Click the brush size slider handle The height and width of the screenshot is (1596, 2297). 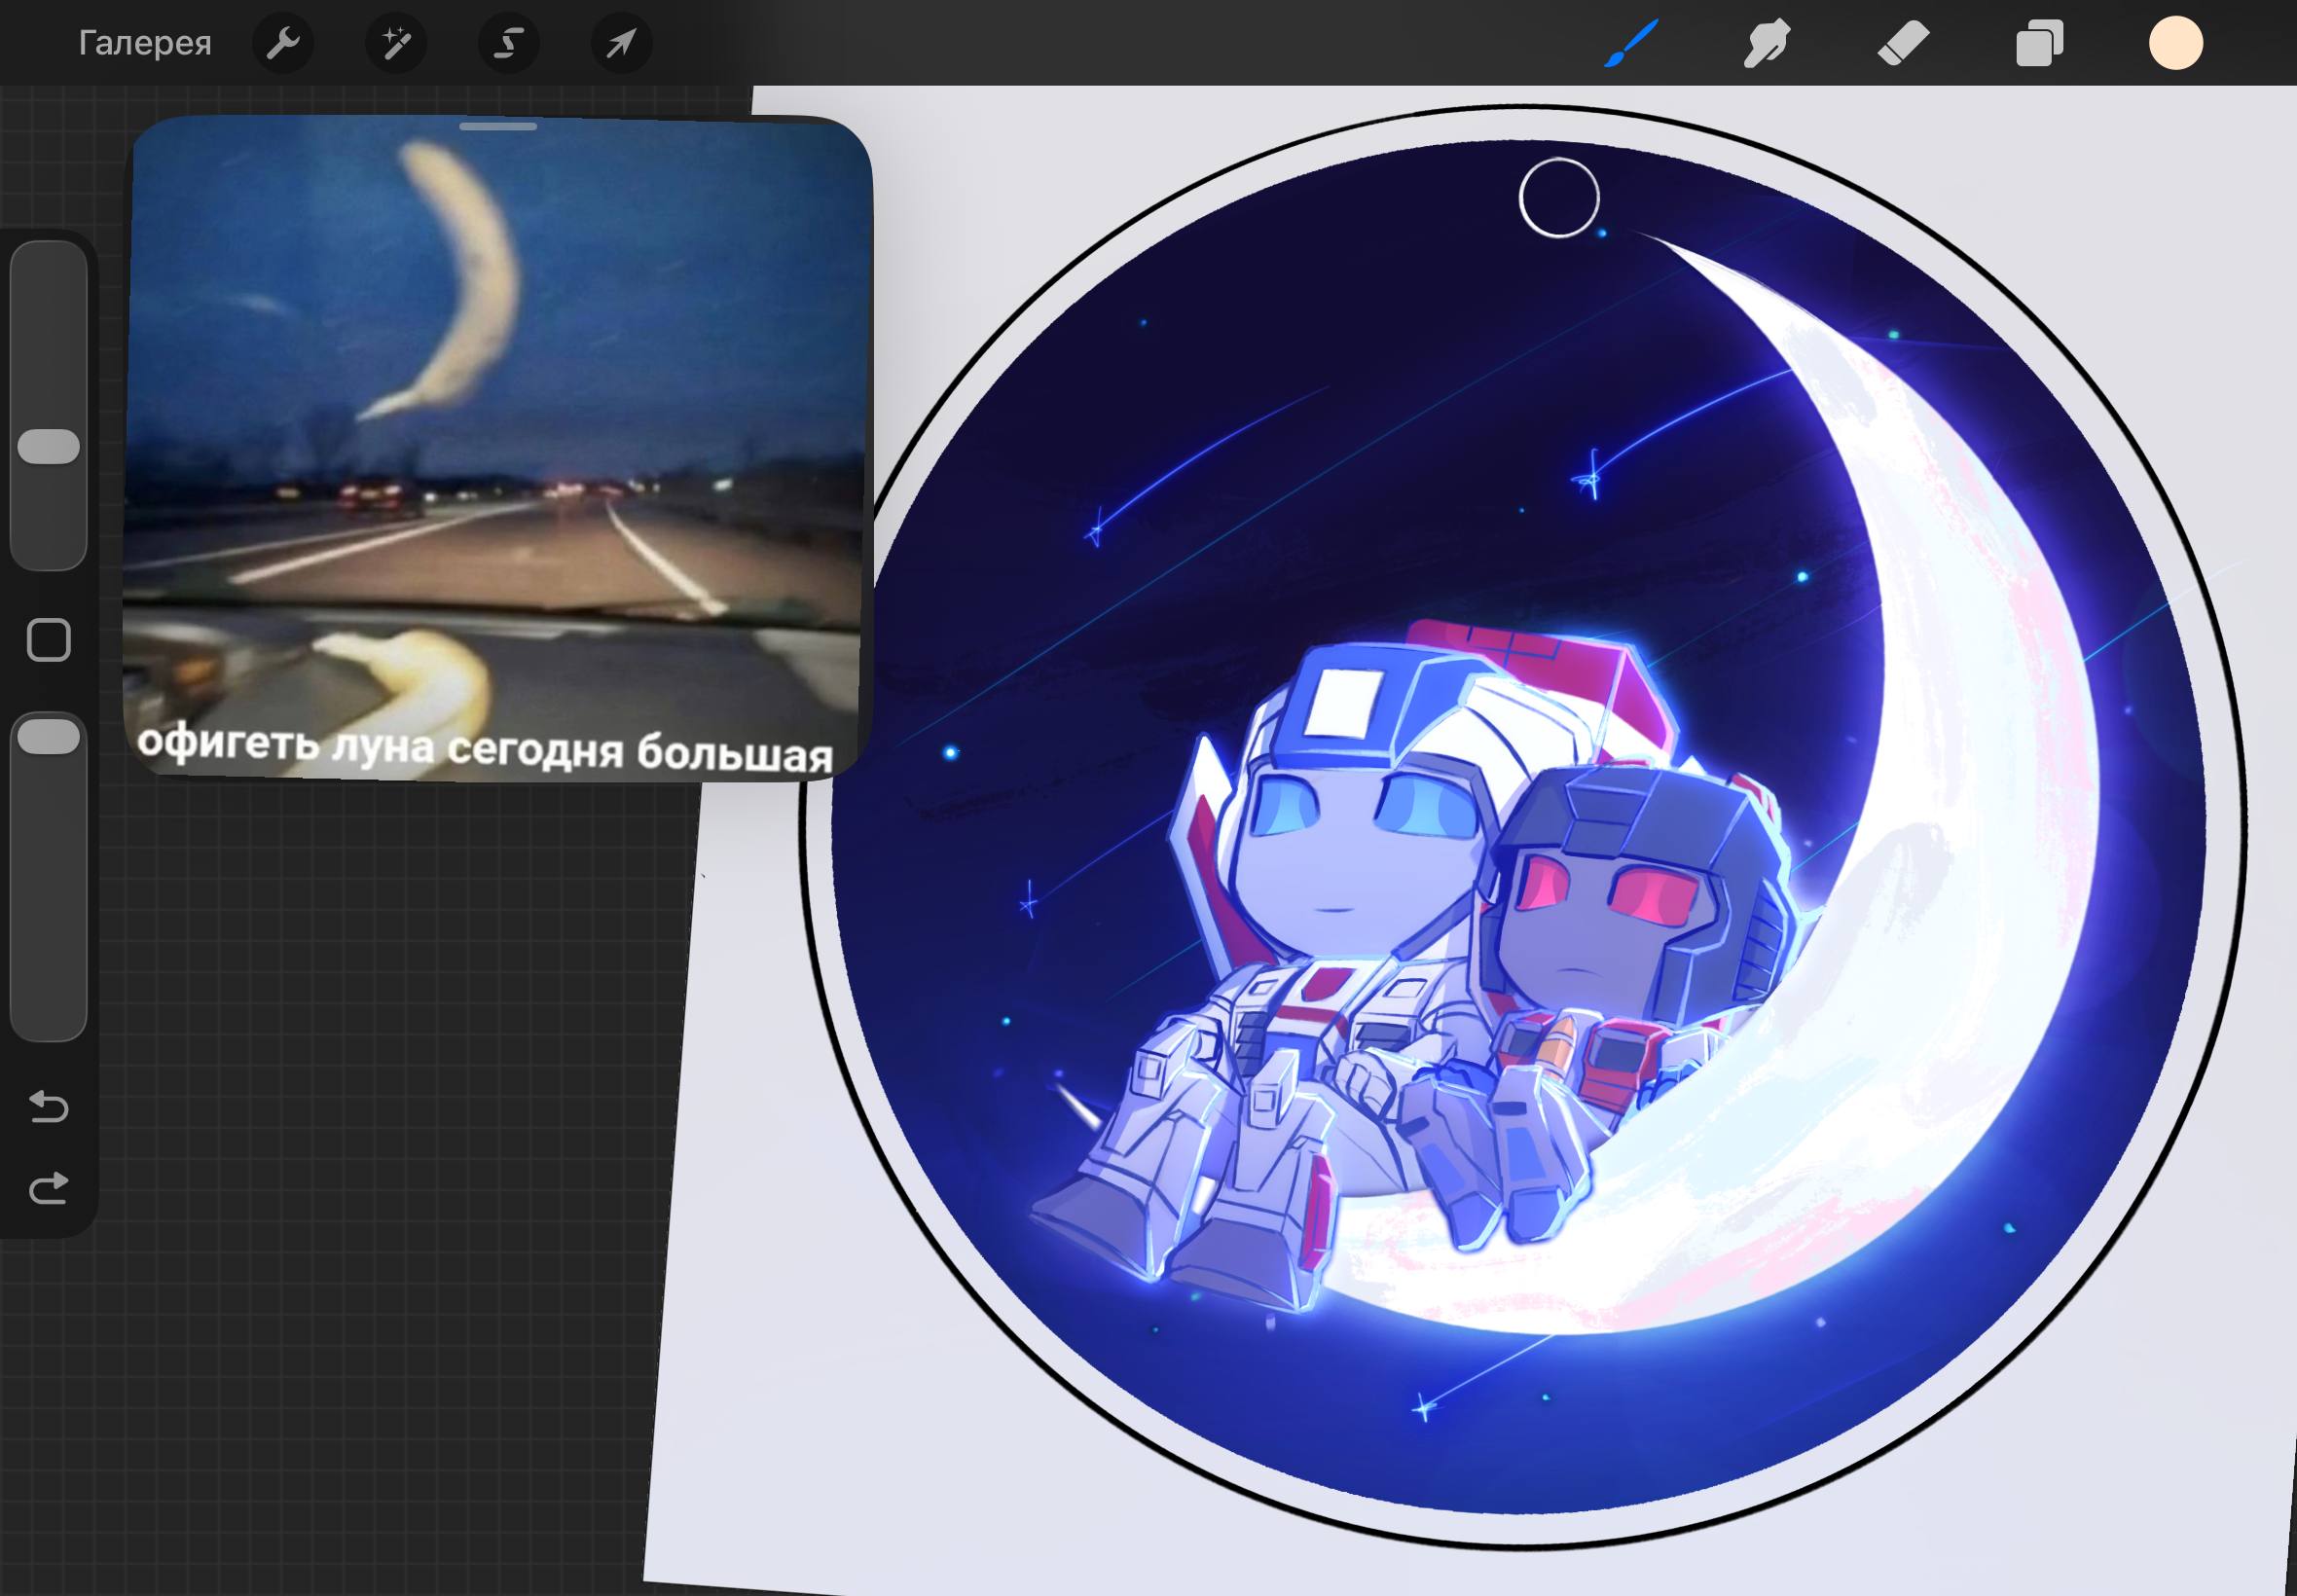pyautogui.click(x=49, y=446)
